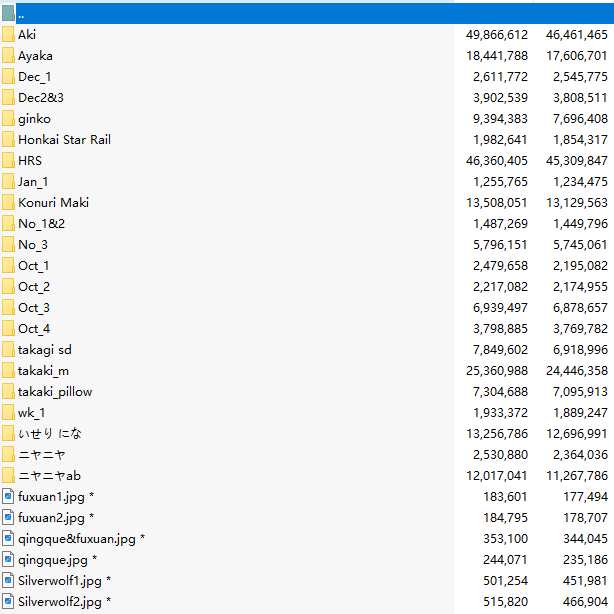Select the file name fuxuan1.jpg
The image size is (614, 614).
[51, 497]
